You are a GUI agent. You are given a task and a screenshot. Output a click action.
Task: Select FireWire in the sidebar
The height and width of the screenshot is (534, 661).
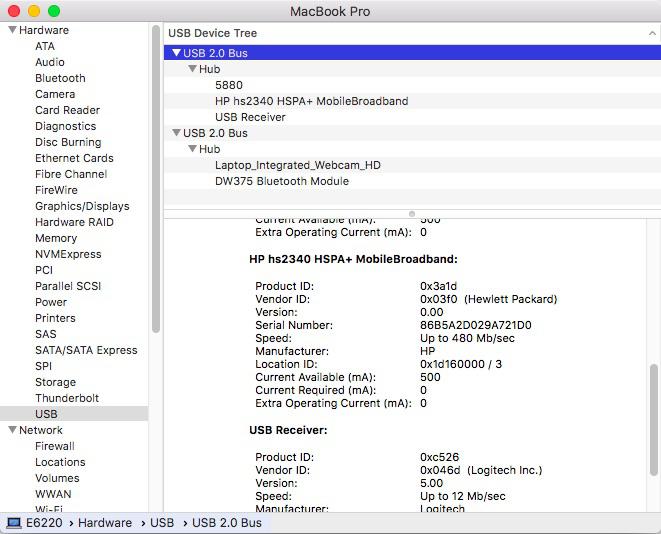56,190
